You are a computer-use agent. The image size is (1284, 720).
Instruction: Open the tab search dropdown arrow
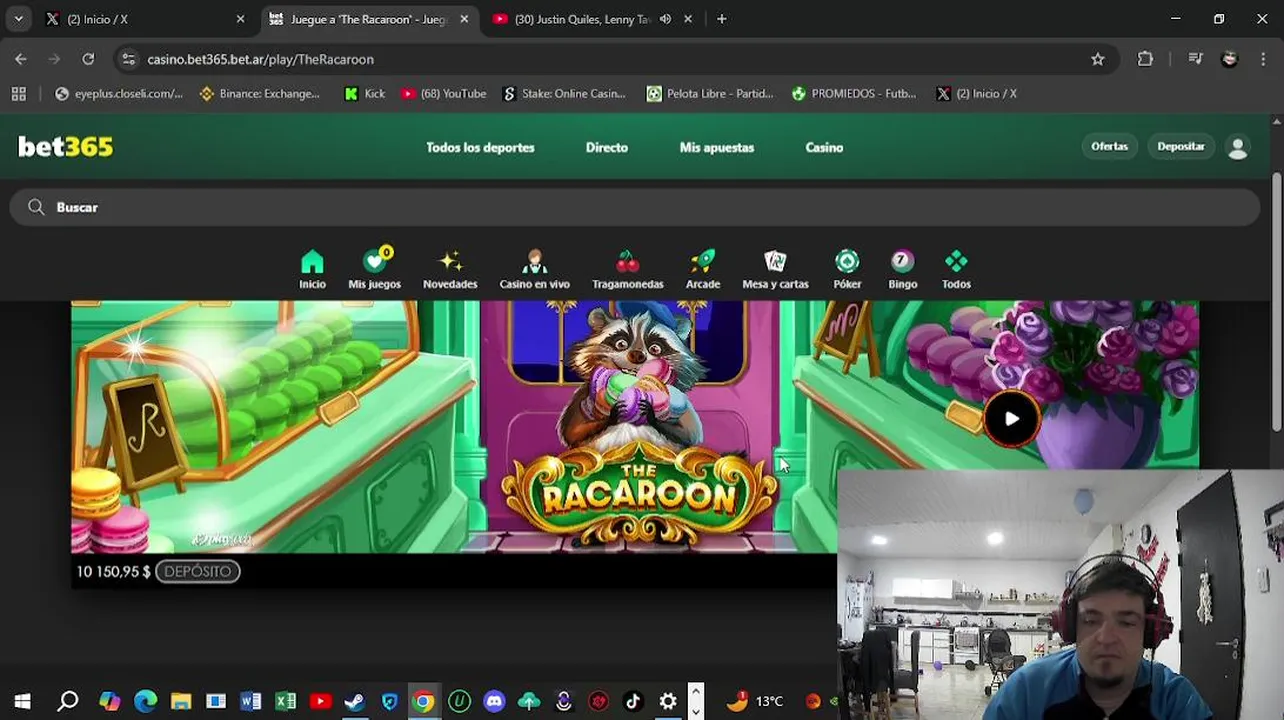[18, 19]
